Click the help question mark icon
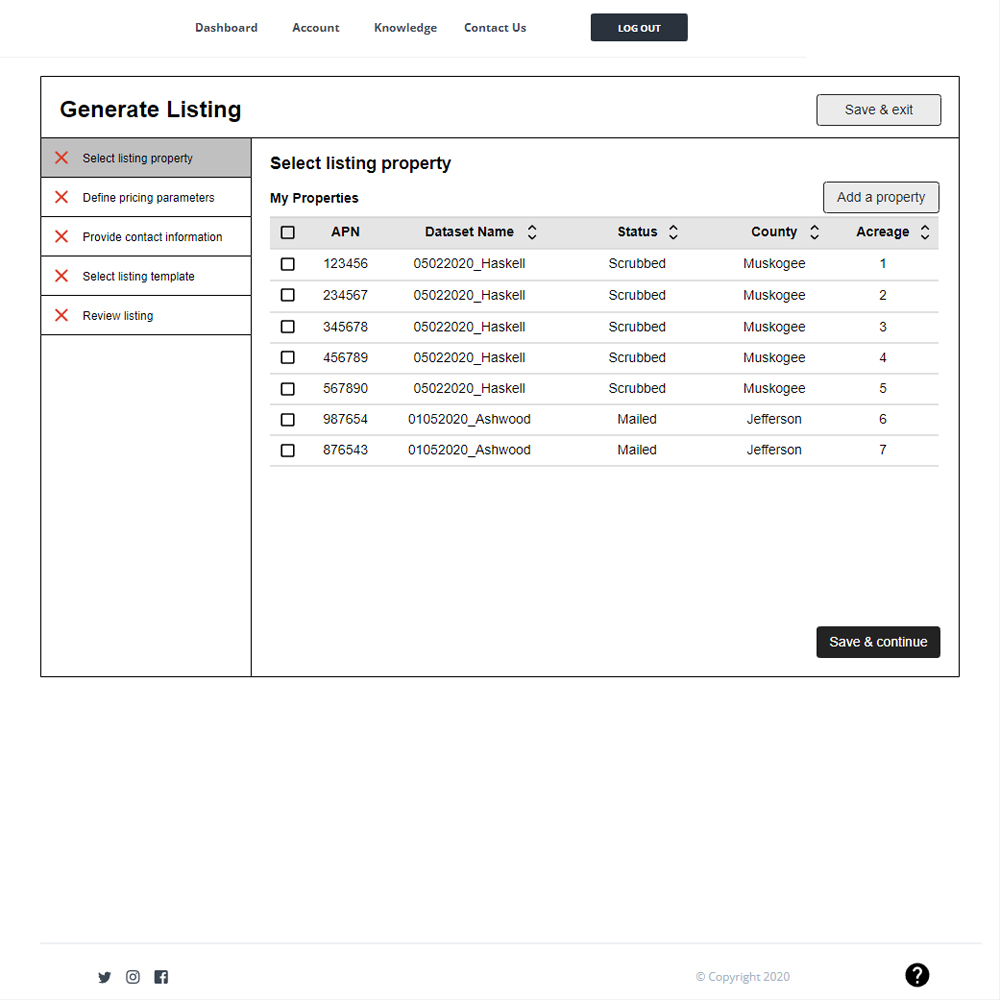1000x1000 pixels. pyautogui.click(x=917, y=975)
